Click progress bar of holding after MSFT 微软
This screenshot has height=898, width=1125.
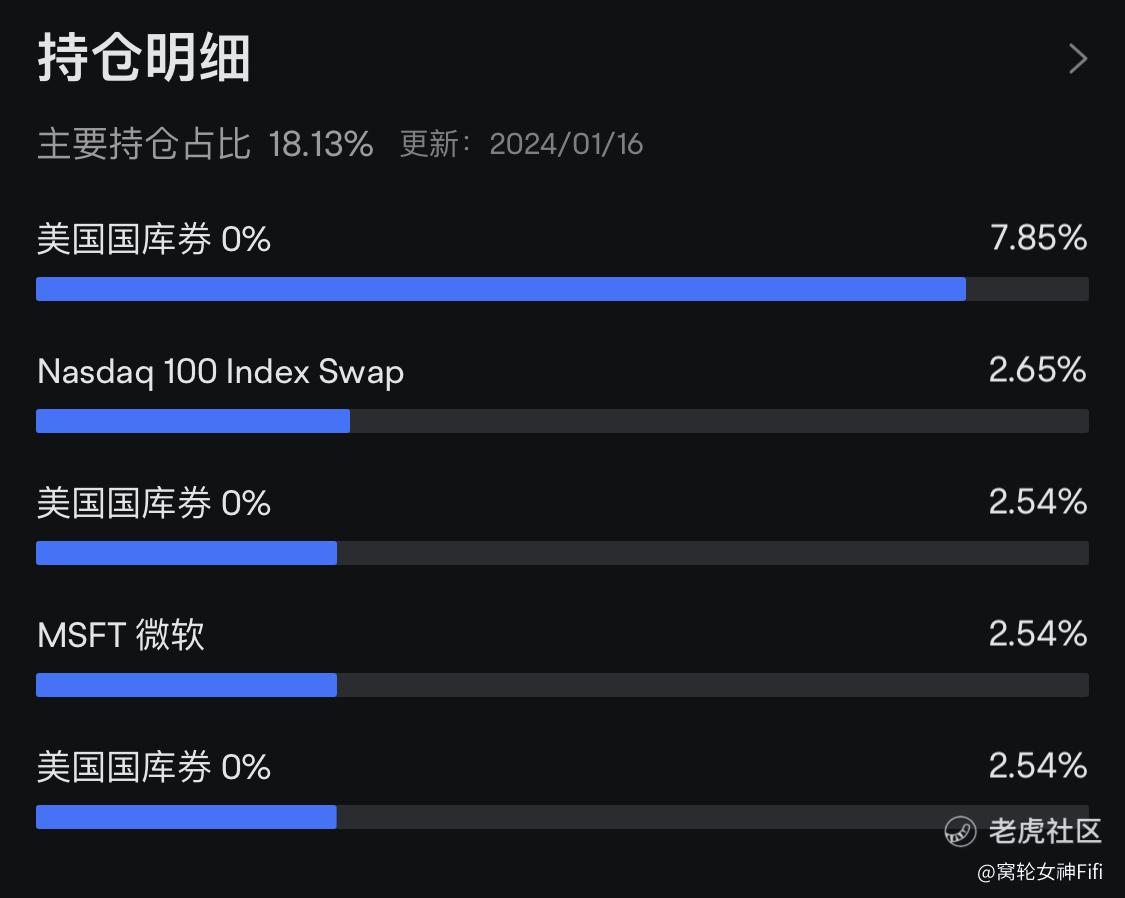[x=186, y=817]
